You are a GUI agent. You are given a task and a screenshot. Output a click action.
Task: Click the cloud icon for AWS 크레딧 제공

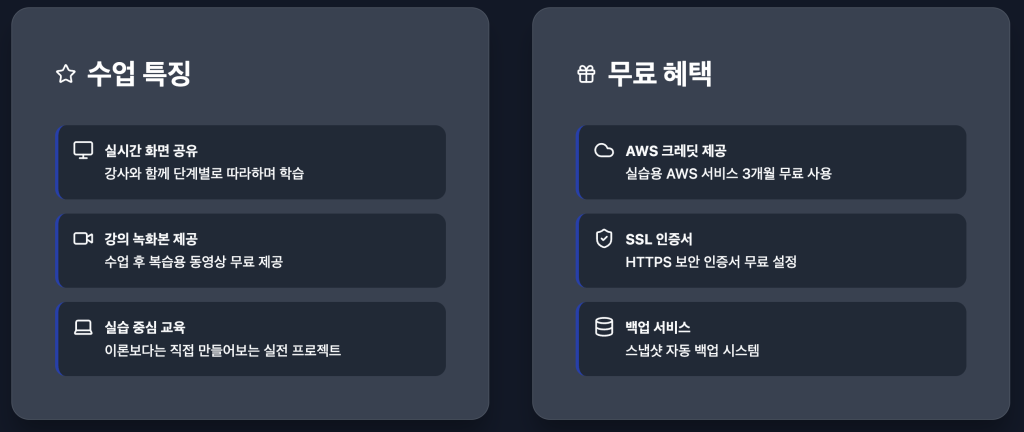(604, 150)
